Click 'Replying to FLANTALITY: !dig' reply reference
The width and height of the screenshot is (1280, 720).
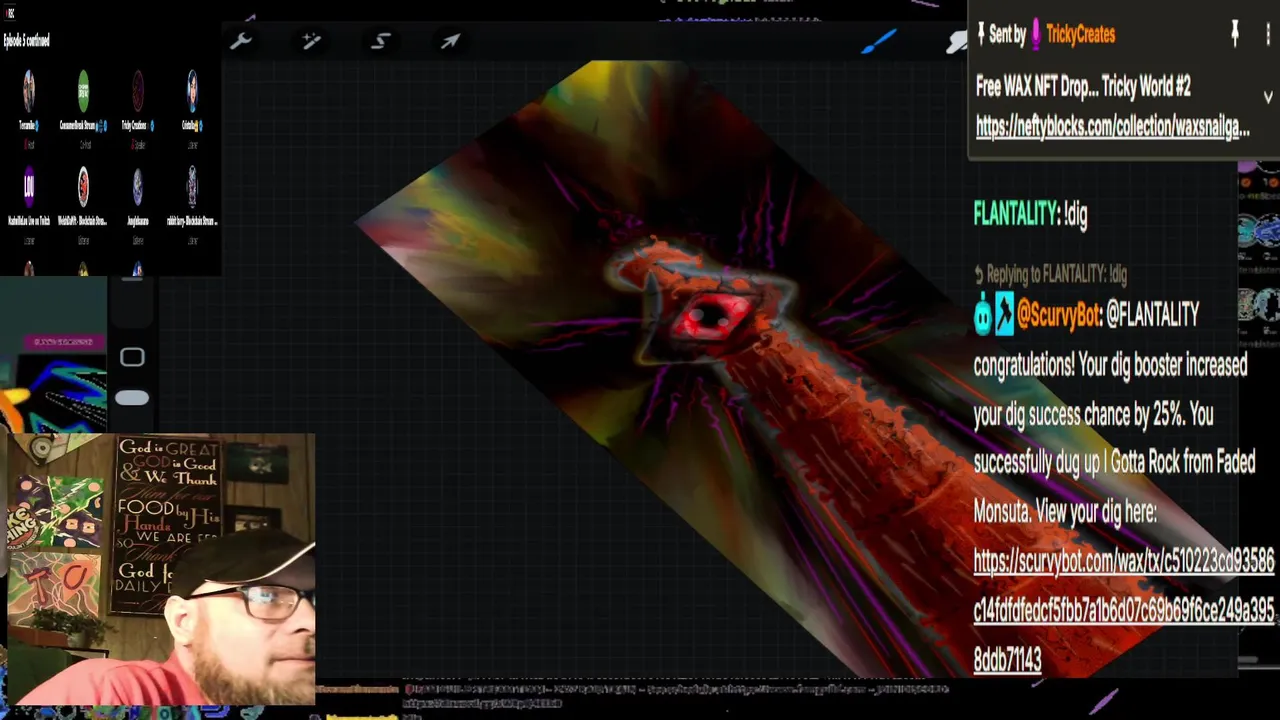click(1050, 274)
